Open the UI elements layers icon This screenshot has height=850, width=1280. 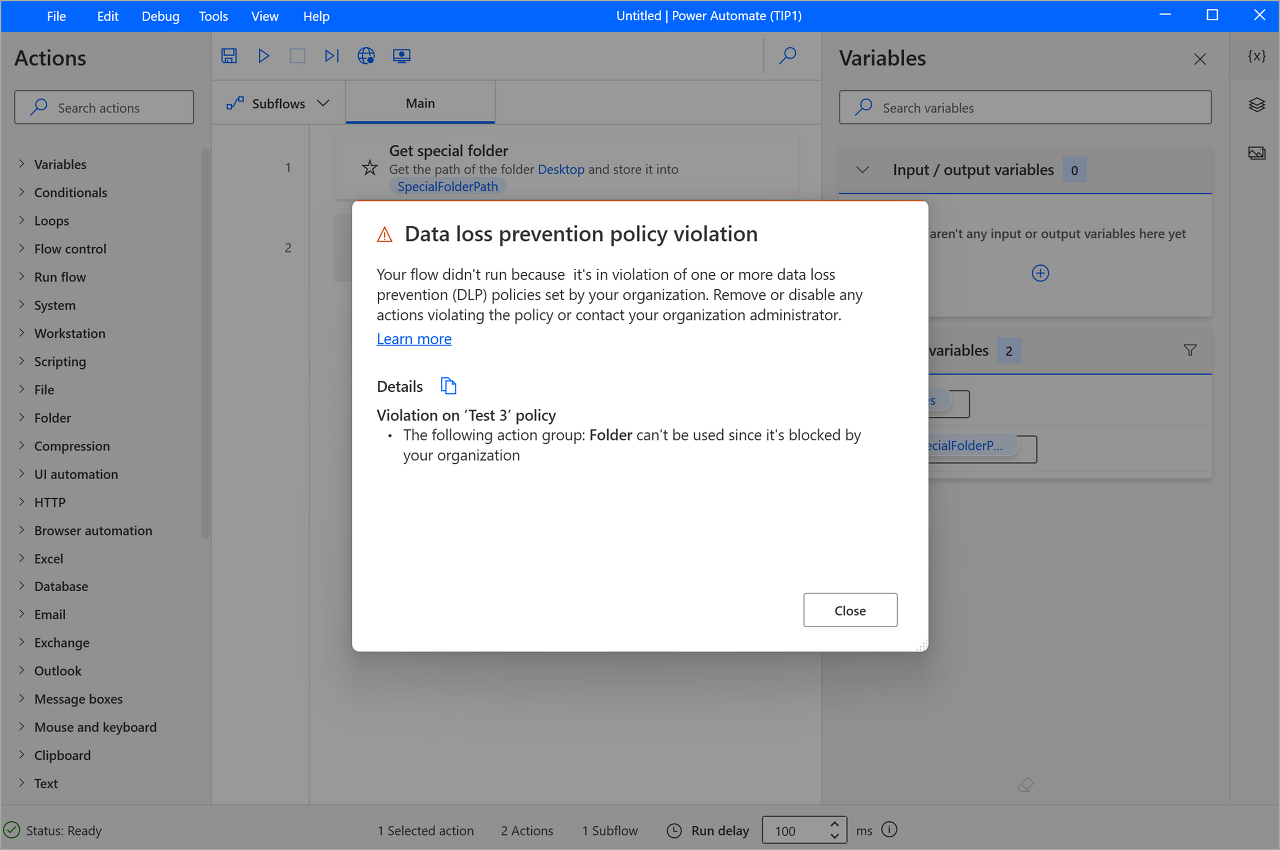(1257, 105)
